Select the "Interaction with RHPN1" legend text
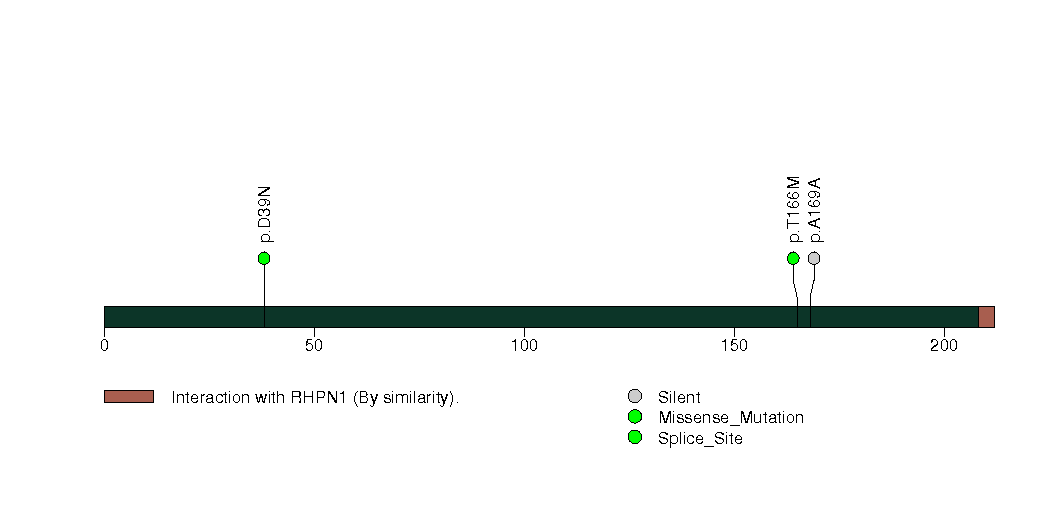Image resolution: width=1047 pixels, height=524 pixels. (315, 397)
